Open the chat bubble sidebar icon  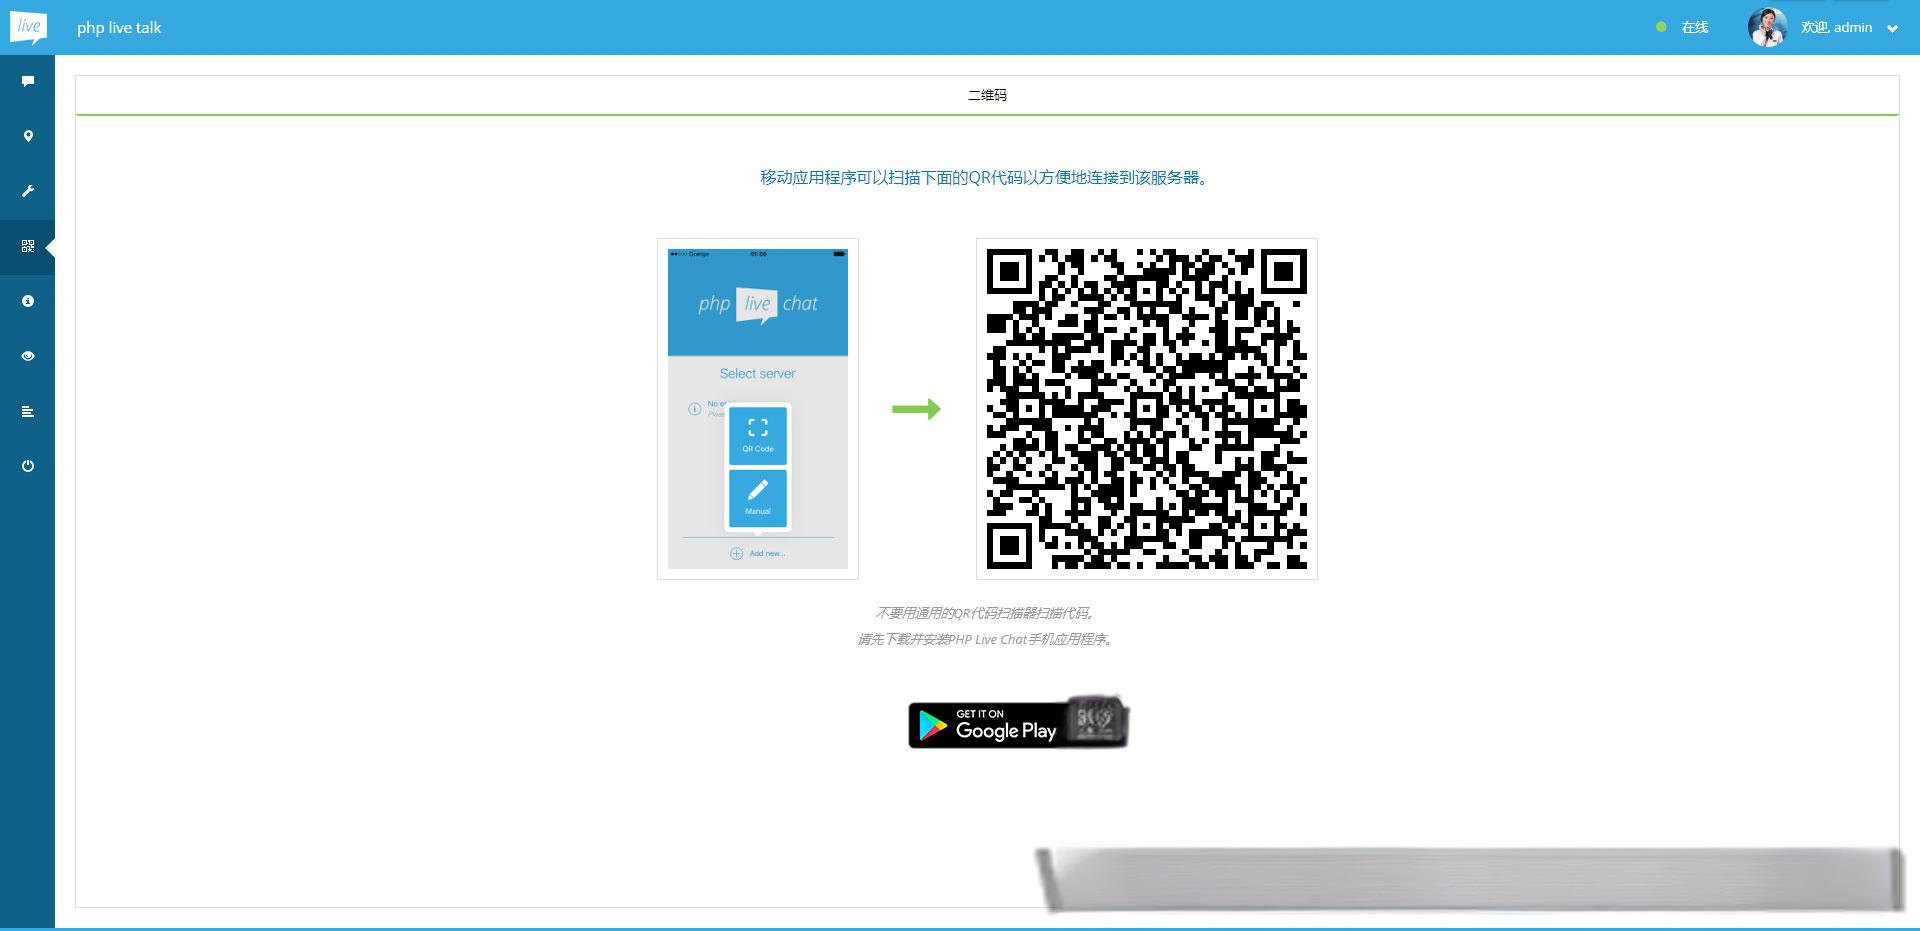pyautogui.click(x=28, y=81)
